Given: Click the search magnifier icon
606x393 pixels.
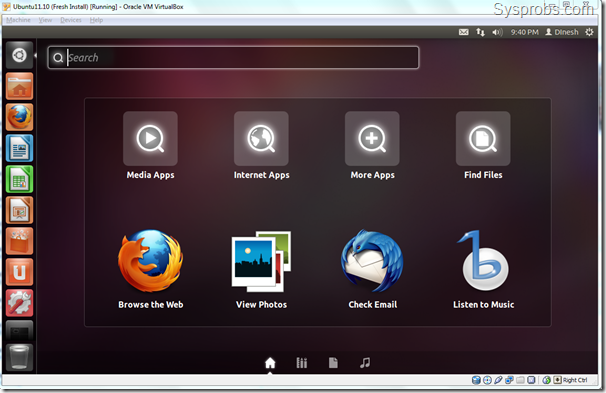Looking at the screenshot, I should pyautogui.click(x=58, y=58).
